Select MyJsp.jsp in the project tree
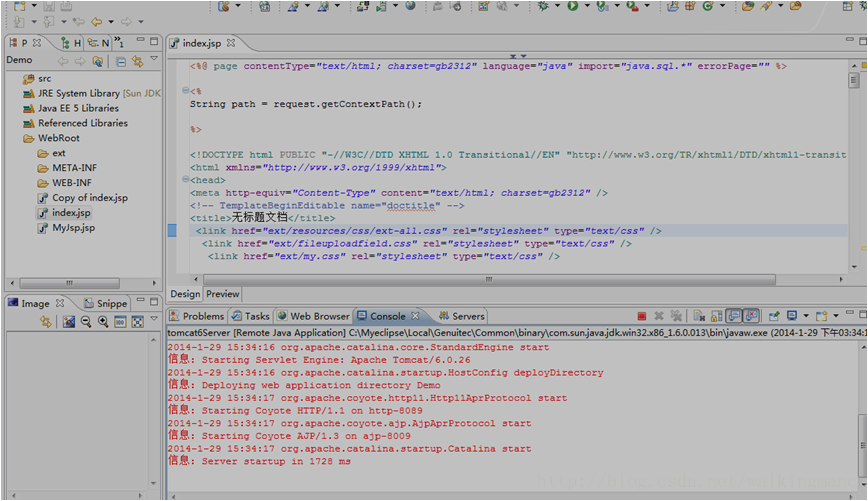This screenshot has width=868, height=501. click(x=73, y=228)
